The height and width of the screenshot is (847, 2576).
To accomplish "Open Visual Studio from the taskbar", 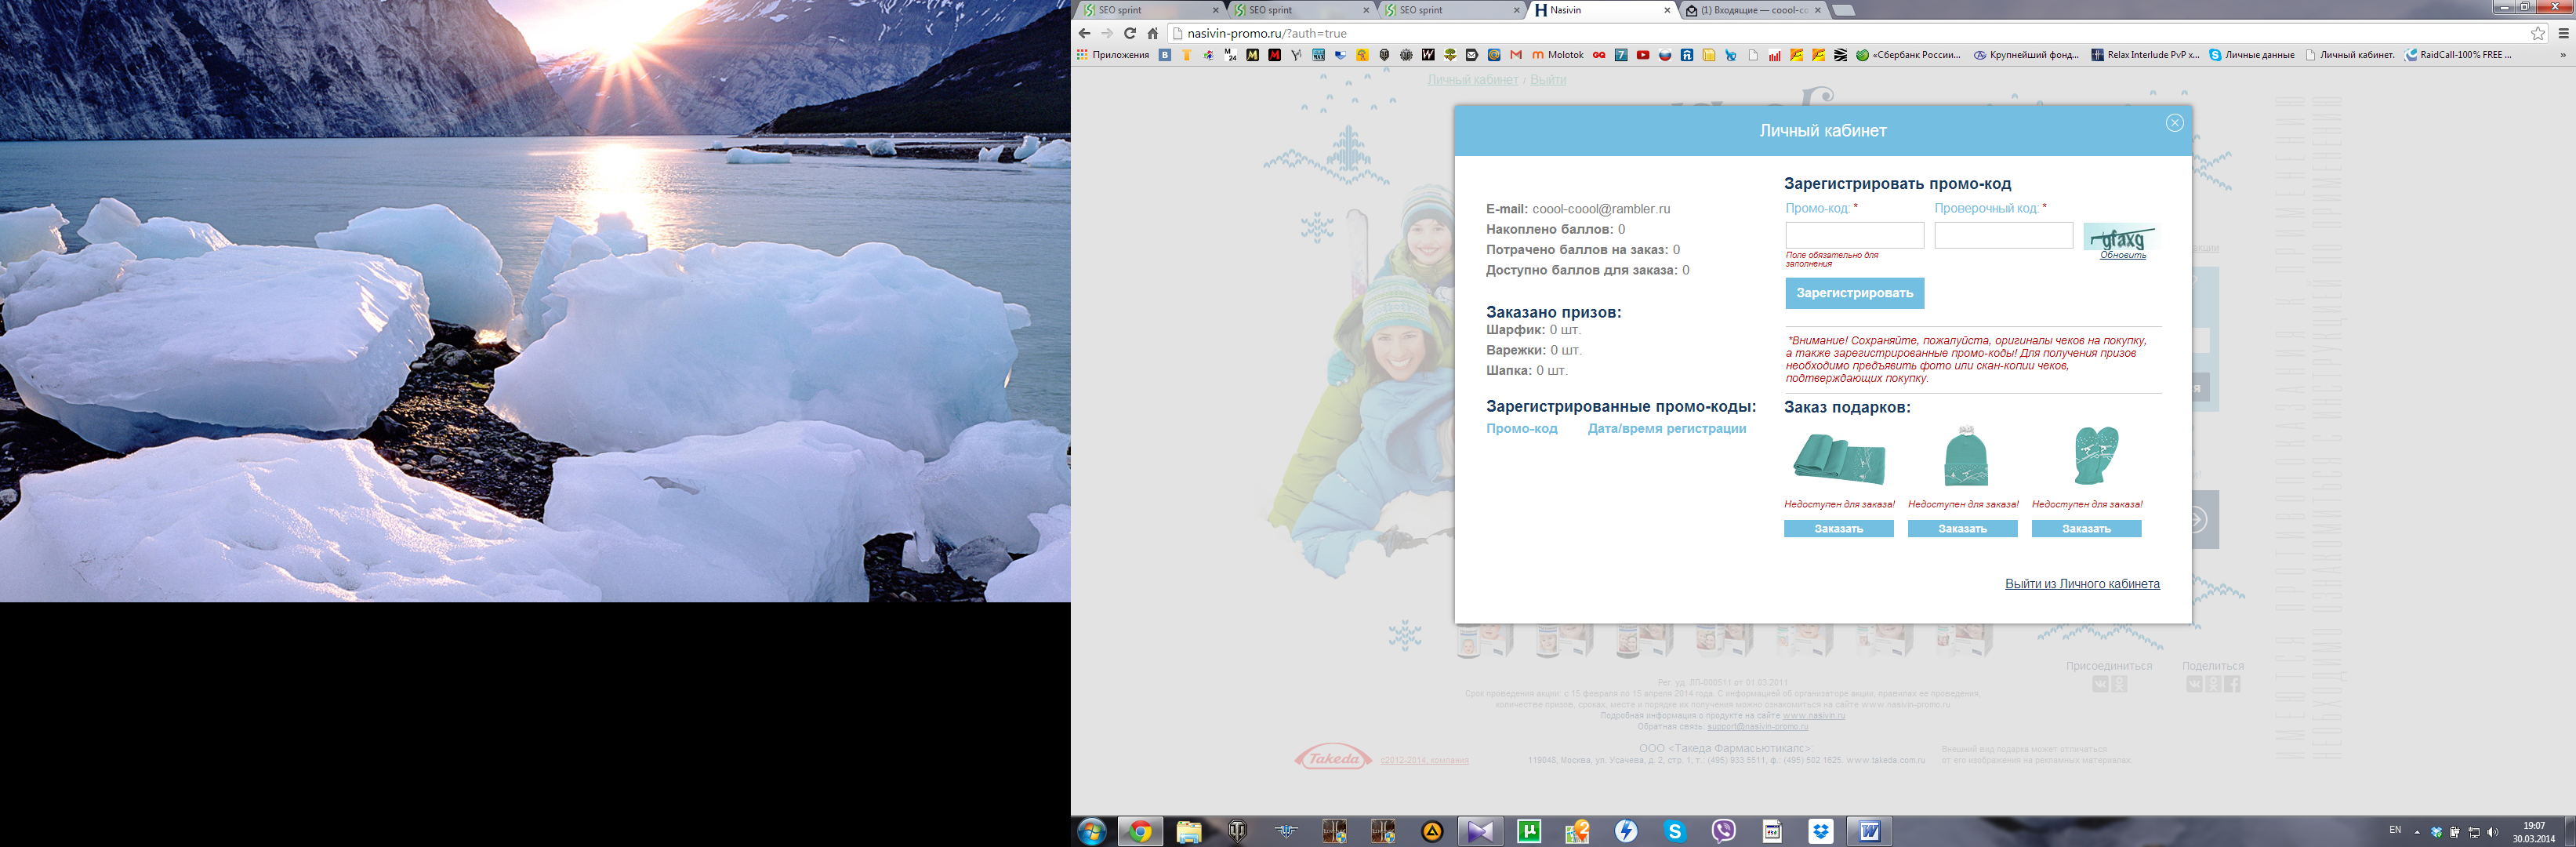I will (1480, 832).
